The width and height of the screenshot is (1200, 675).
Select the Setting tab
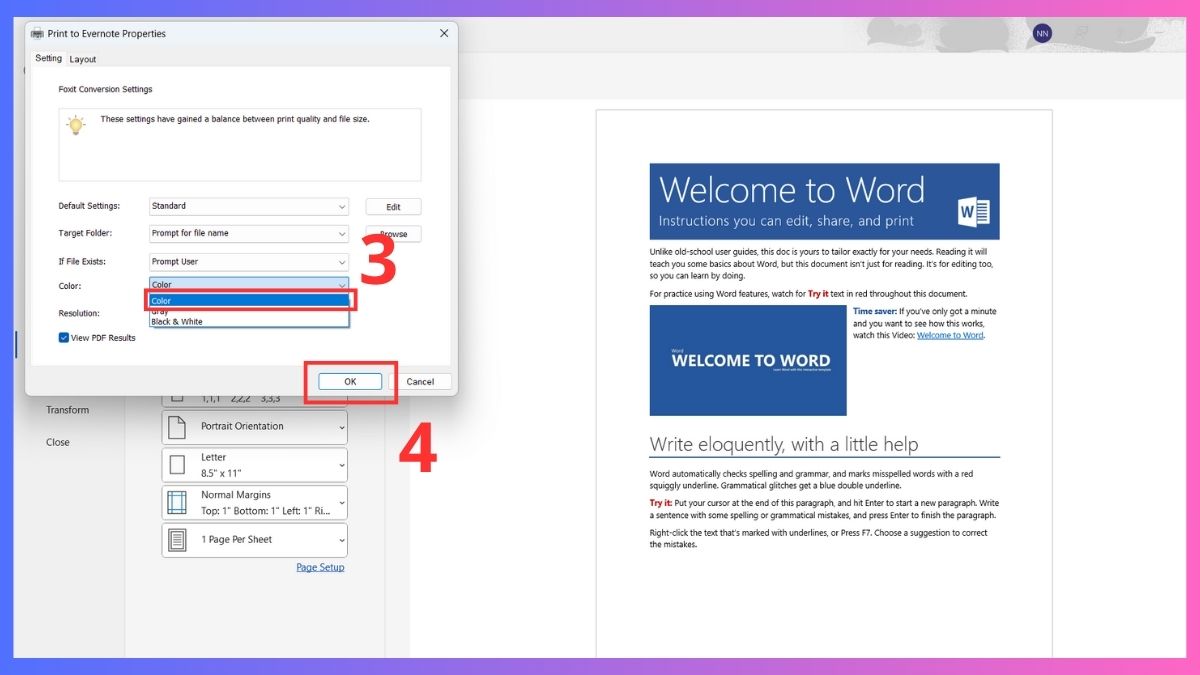(x=49, y=58)
